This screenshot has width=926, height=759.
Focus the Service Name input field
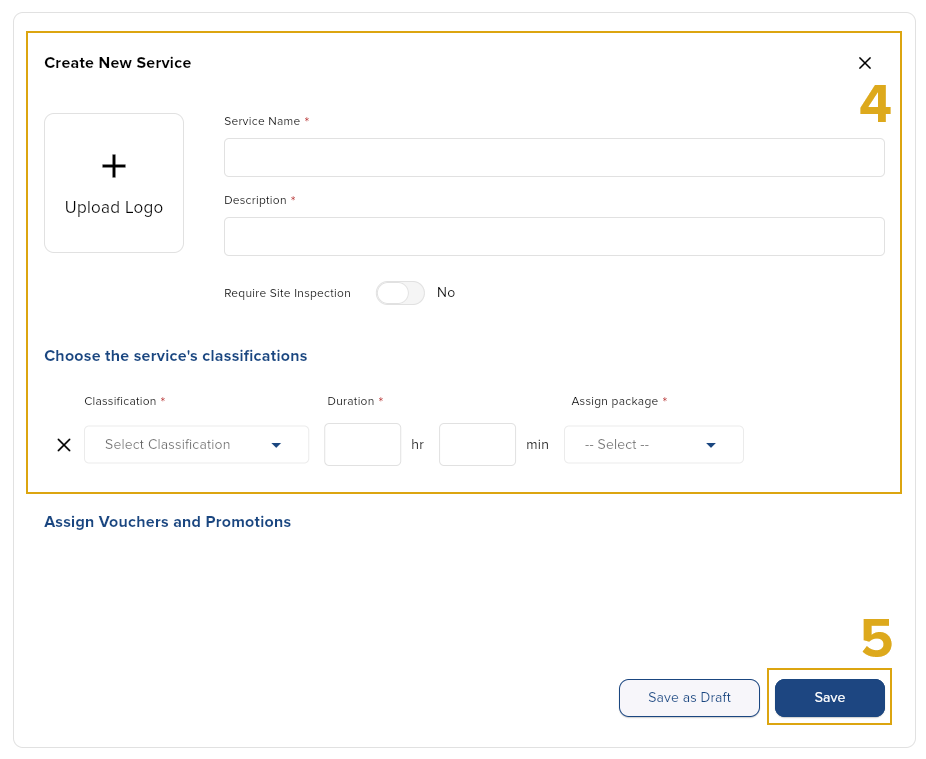554,158
